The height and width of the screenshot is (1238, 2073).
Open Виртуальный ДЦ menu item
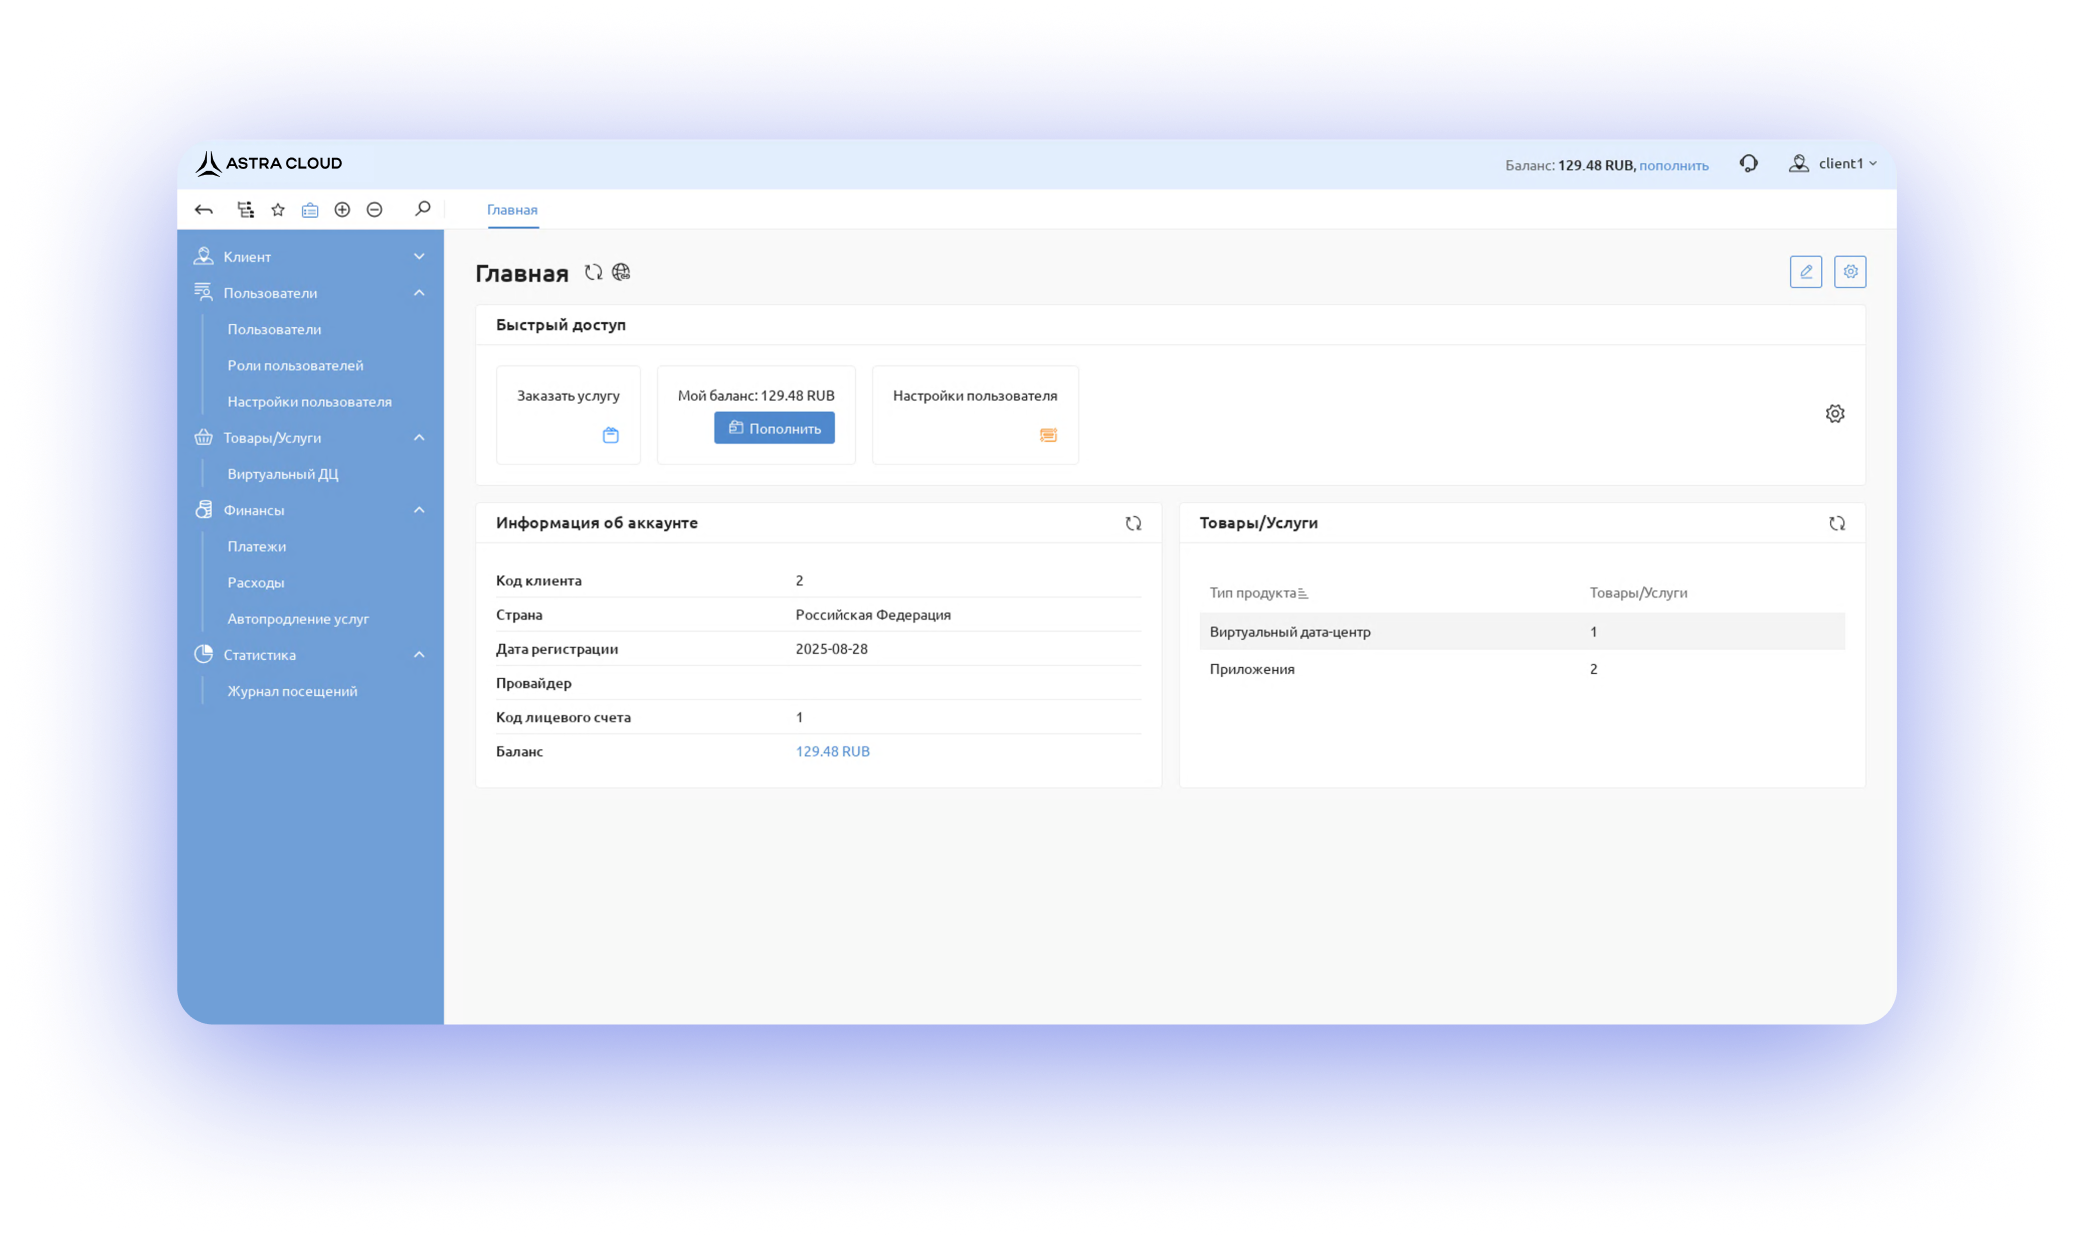283,474
